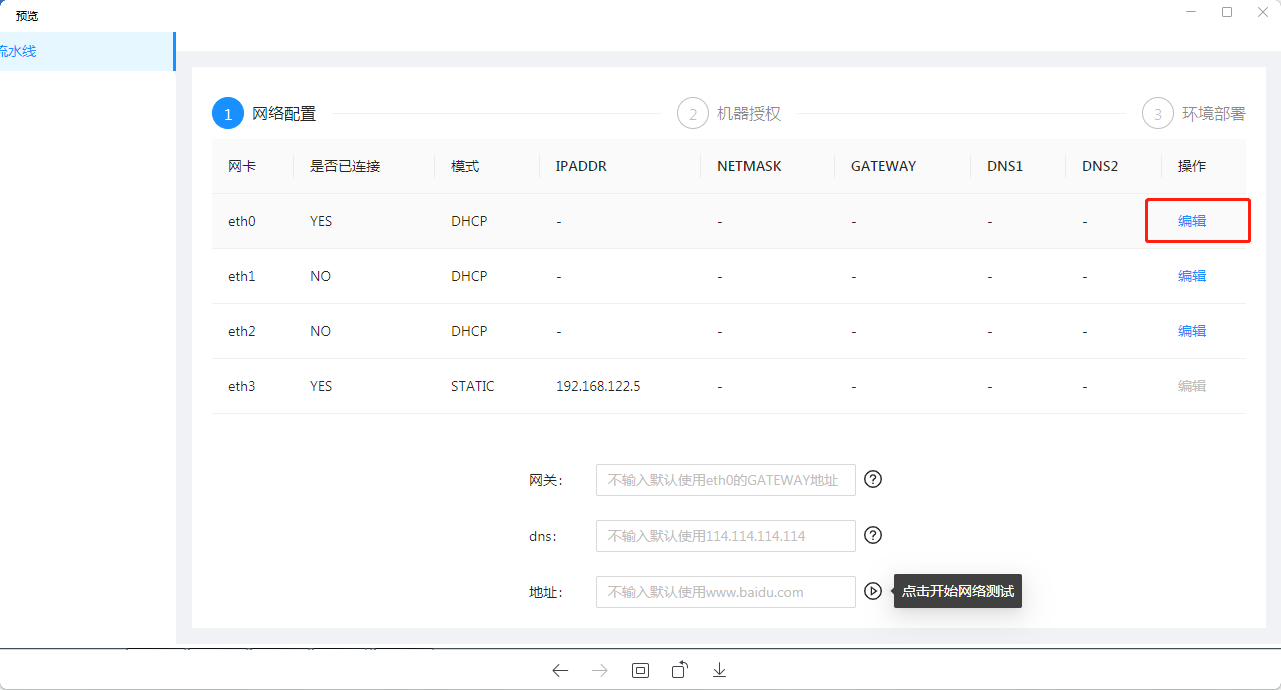Edit the eth0 network card
Screen dimensions: 1281x690
1192,221
